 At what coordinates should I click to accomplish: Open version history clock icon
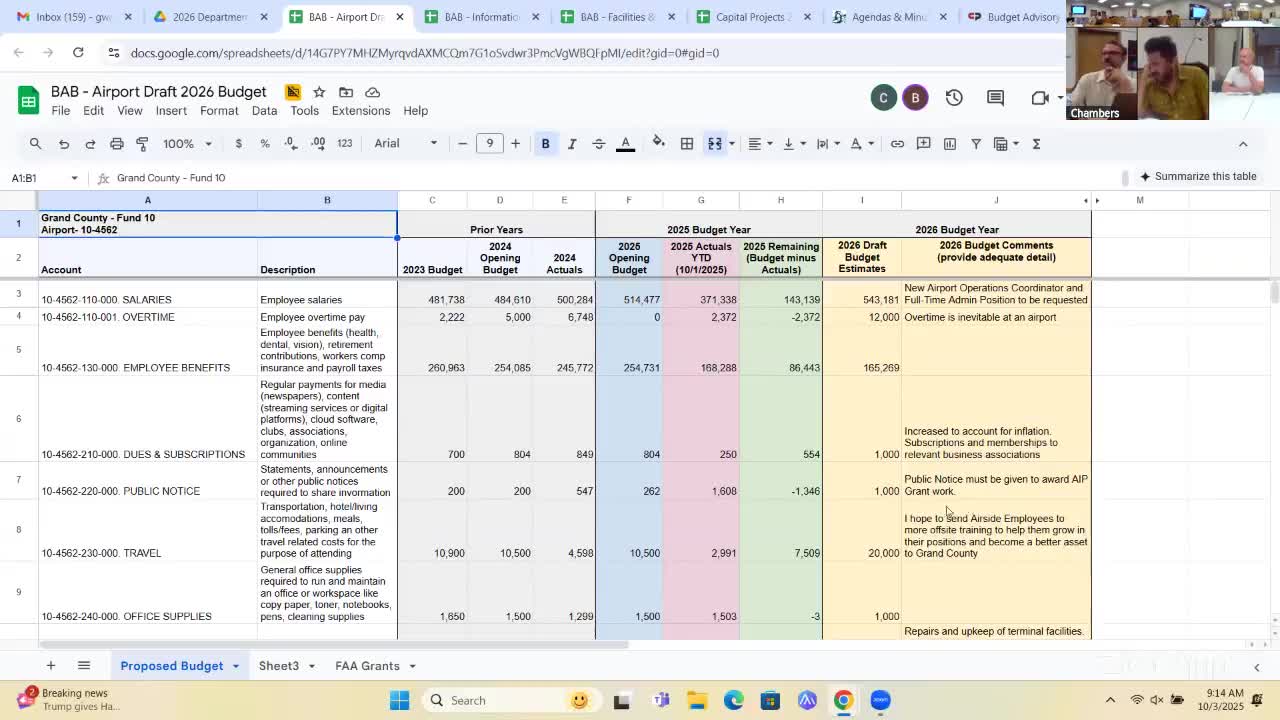pyautogui.click(x=954, y=98)
